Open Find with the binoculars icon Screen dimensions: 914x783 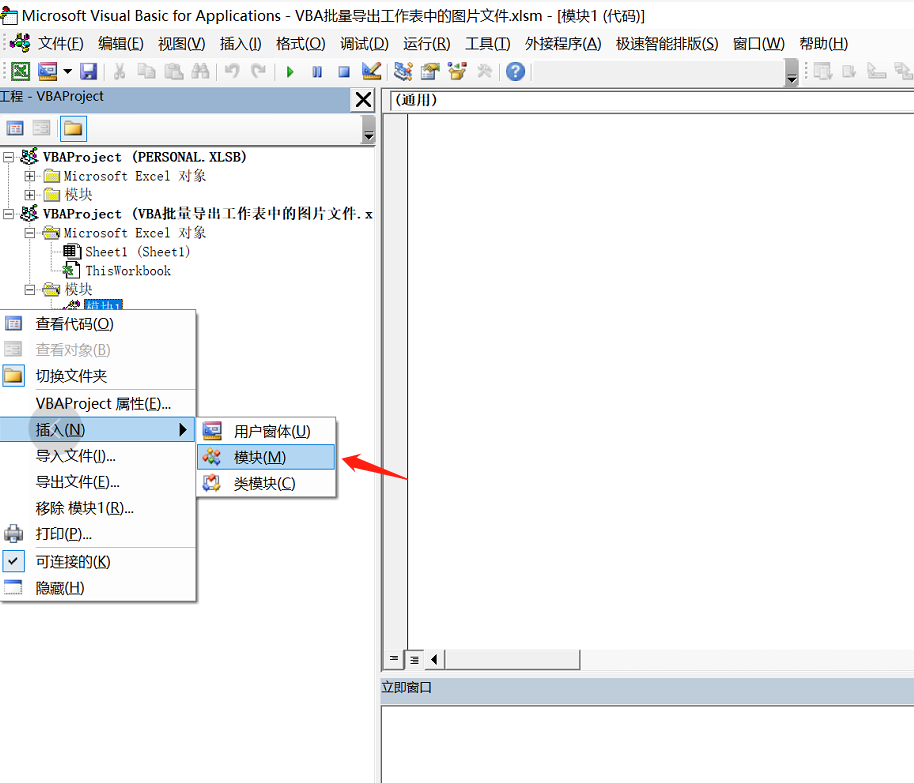[200, 72]
